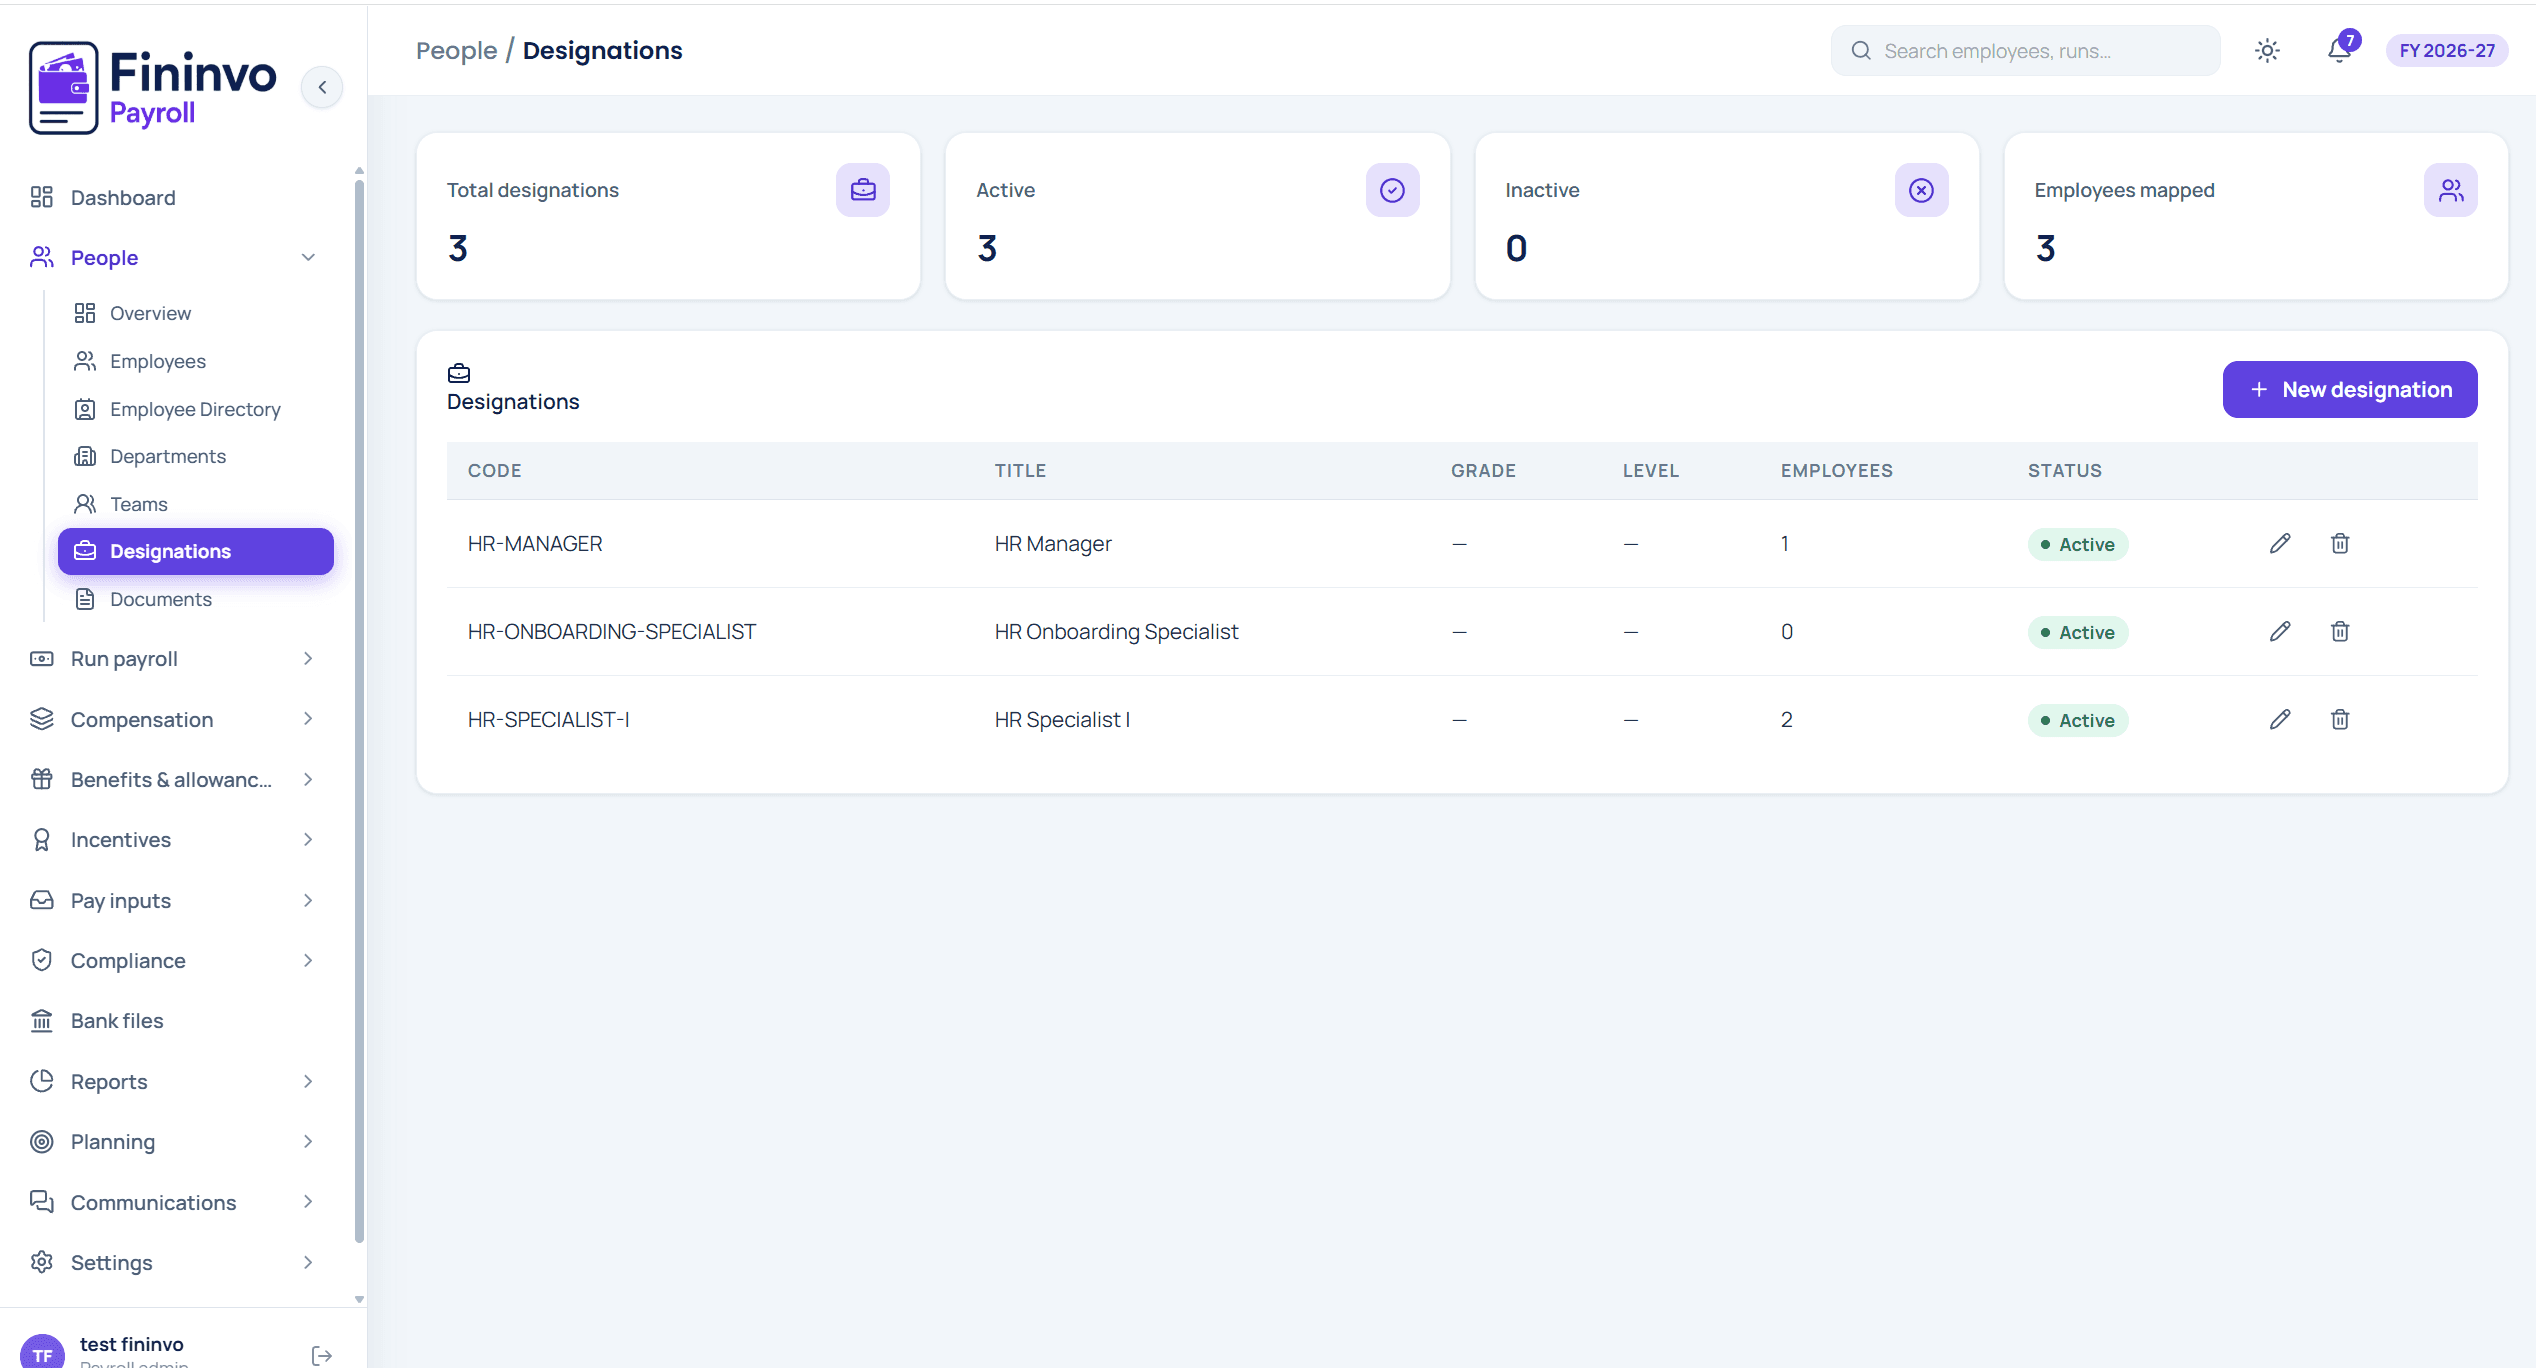Focus the Search employees, runs field

tap(2026, 51)
